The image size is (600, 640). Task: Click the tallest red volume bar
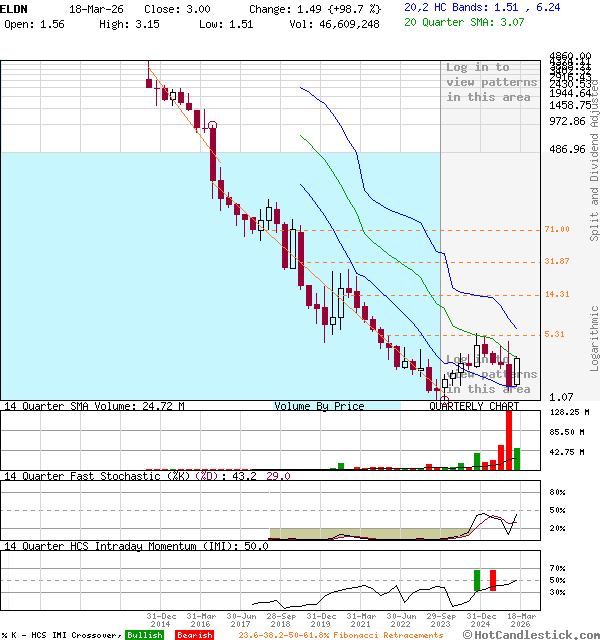click(x=509, y=440)
